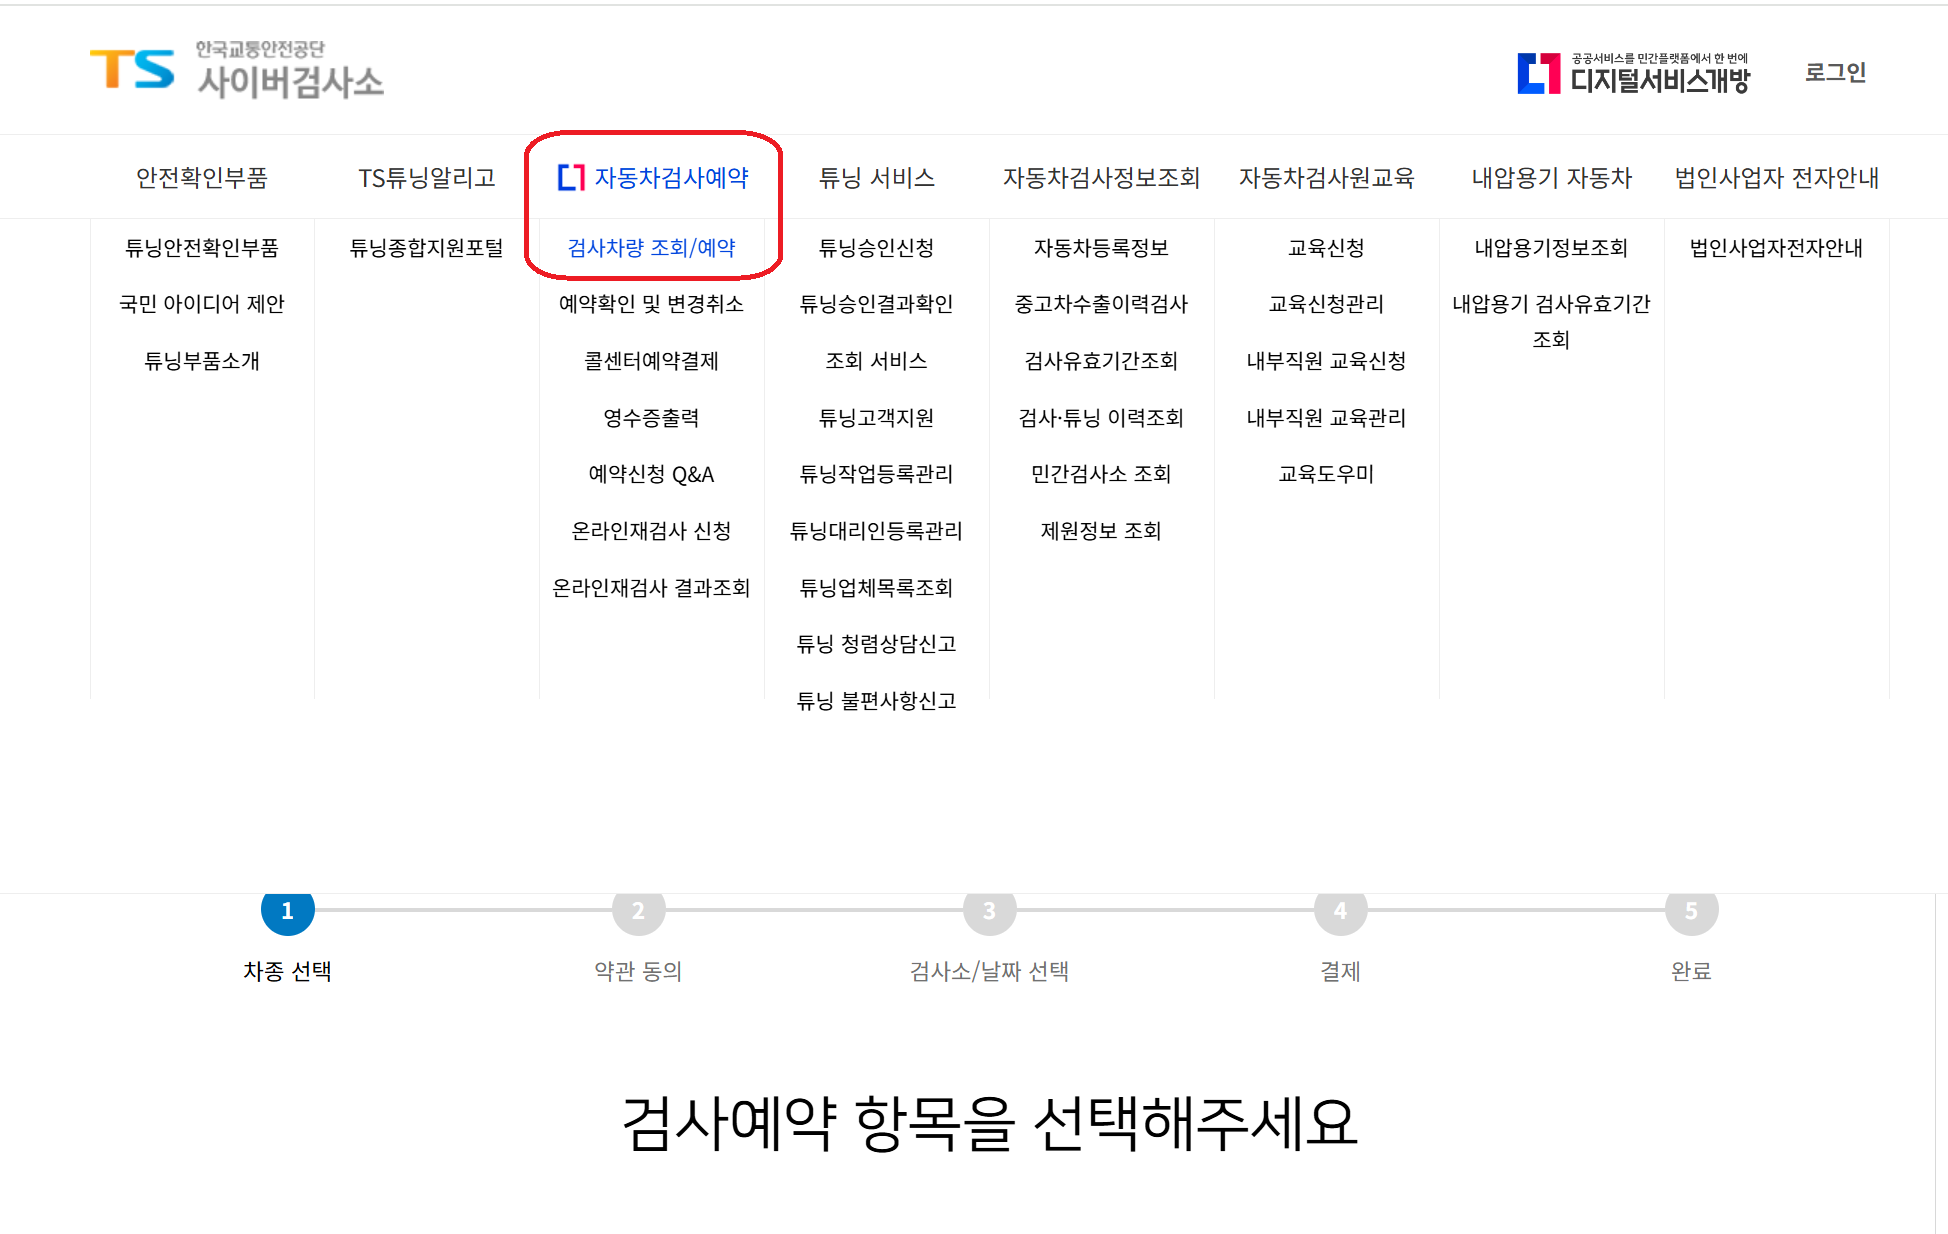
Task: Open 예약확인 및 변경취소
Action: [x=651, y=304]
